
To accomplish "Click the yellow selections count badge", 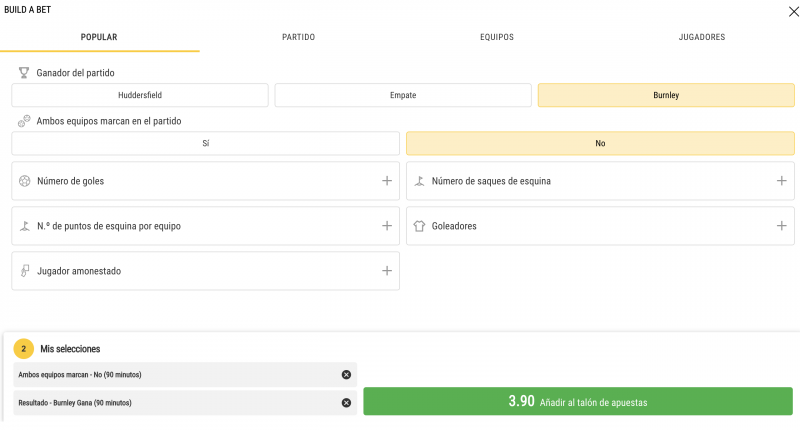I will click(24, 348).
